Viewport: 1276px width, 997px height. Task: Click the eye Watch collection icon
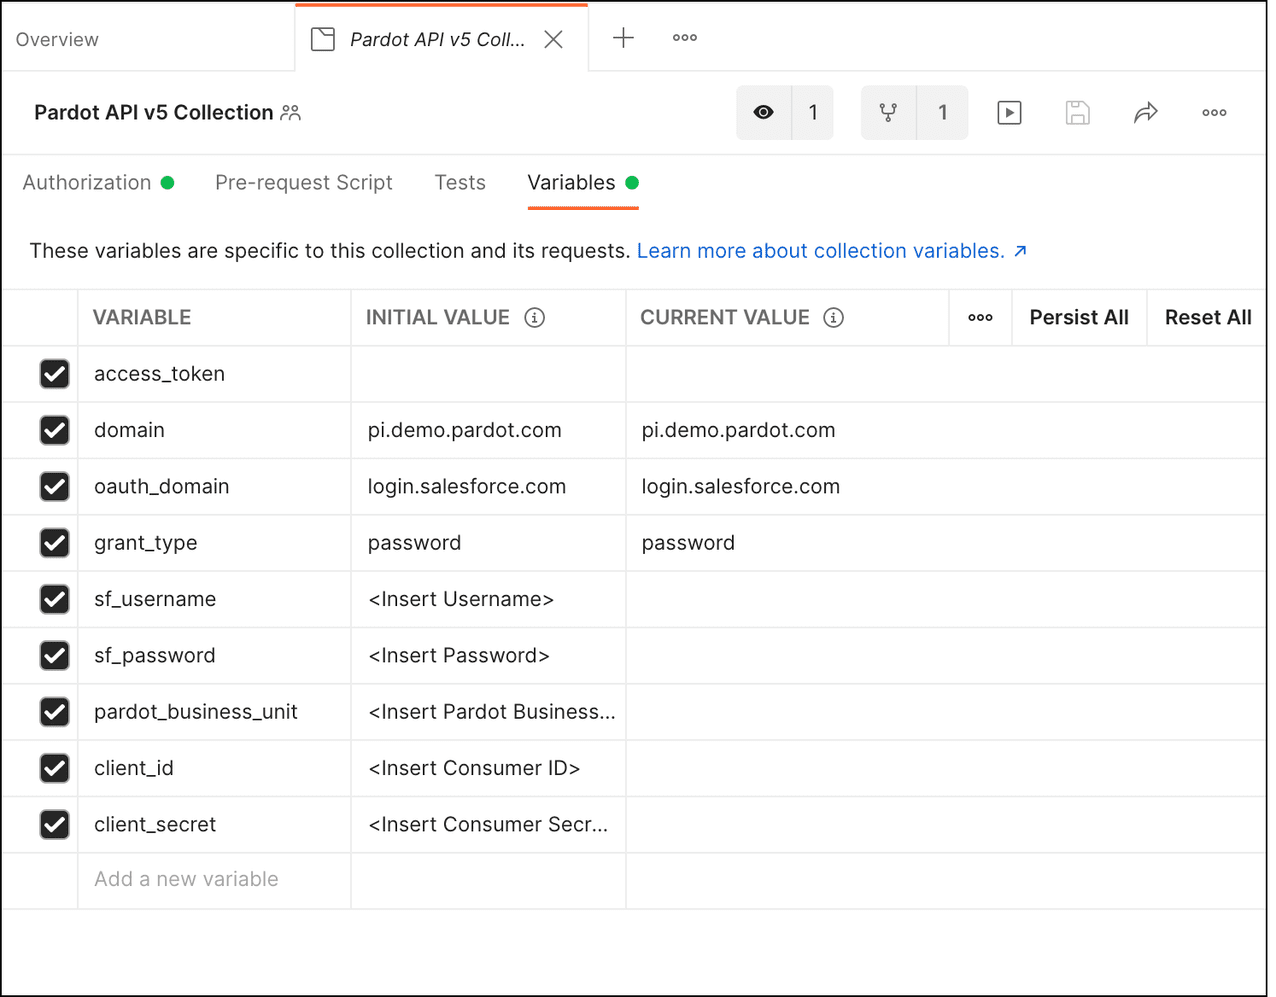764,112
